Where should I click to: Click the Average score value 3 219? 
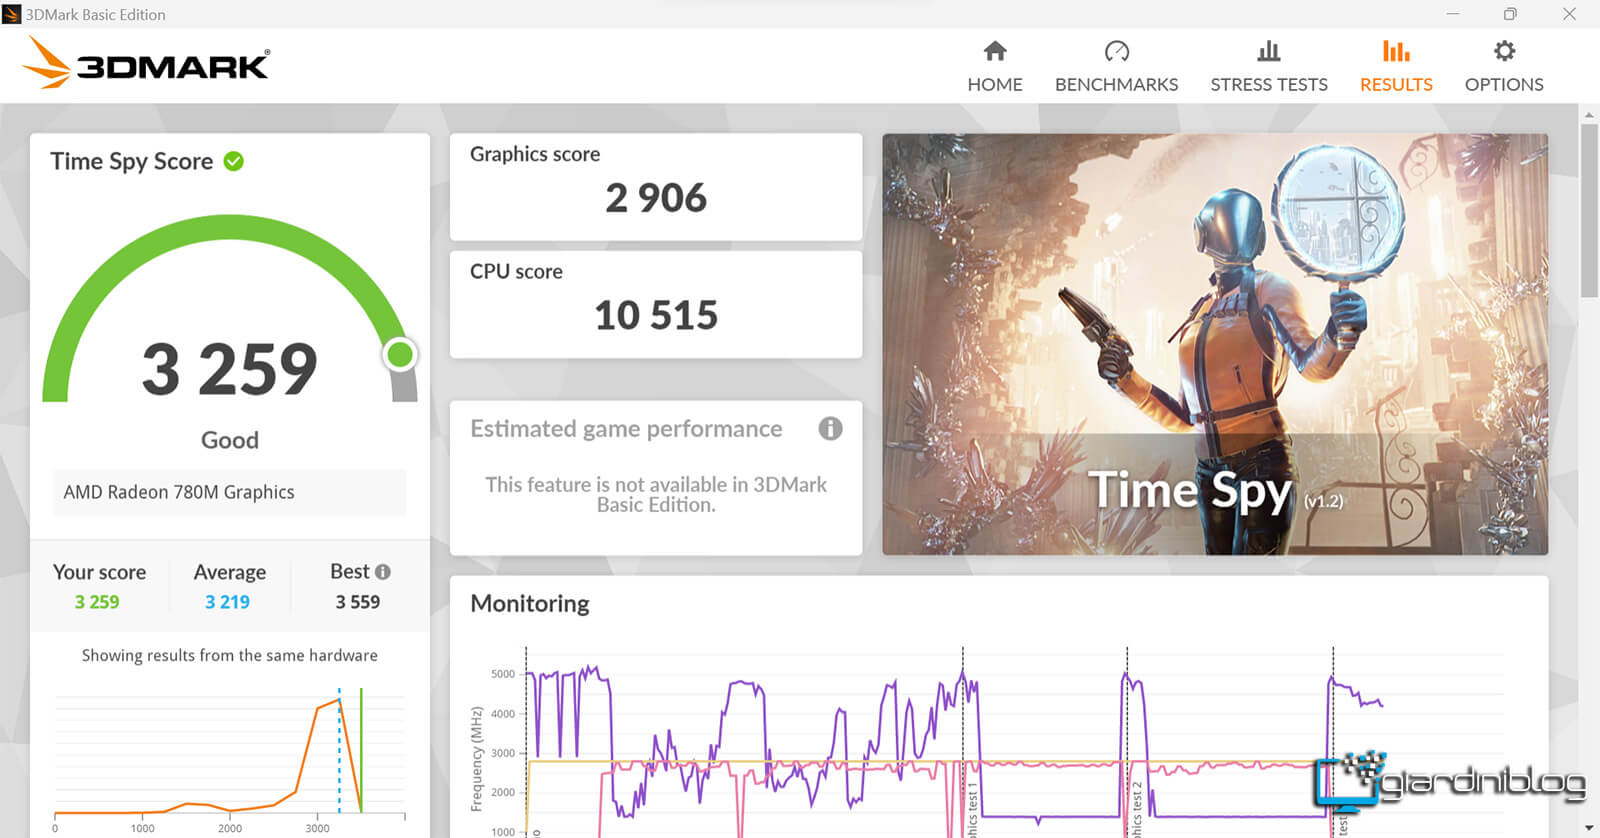(x=228, y=602)
